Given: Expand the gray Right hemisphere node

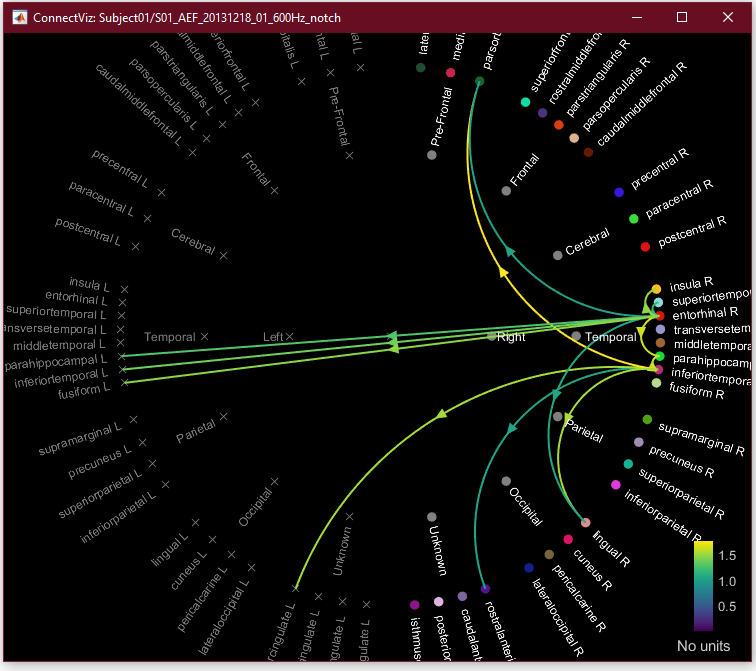Looking at the screenshot, I should [491, 337].
